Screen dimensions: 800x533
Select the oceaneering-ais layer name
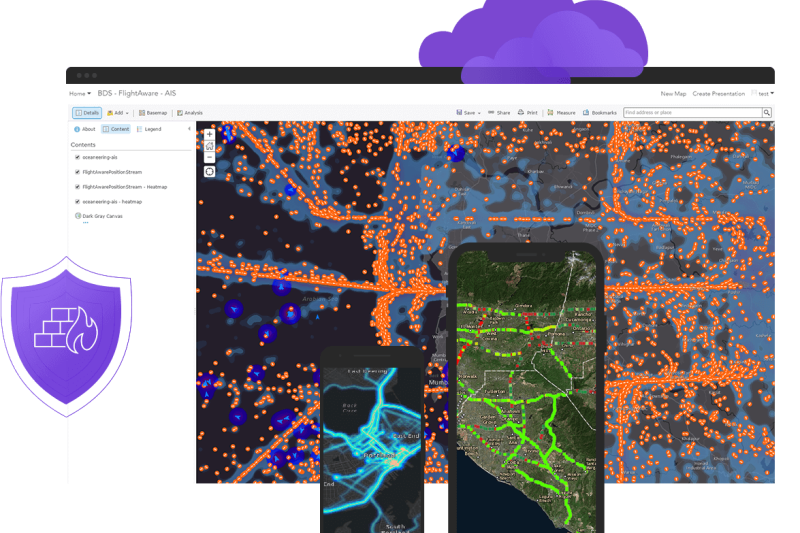coord(100,158)
